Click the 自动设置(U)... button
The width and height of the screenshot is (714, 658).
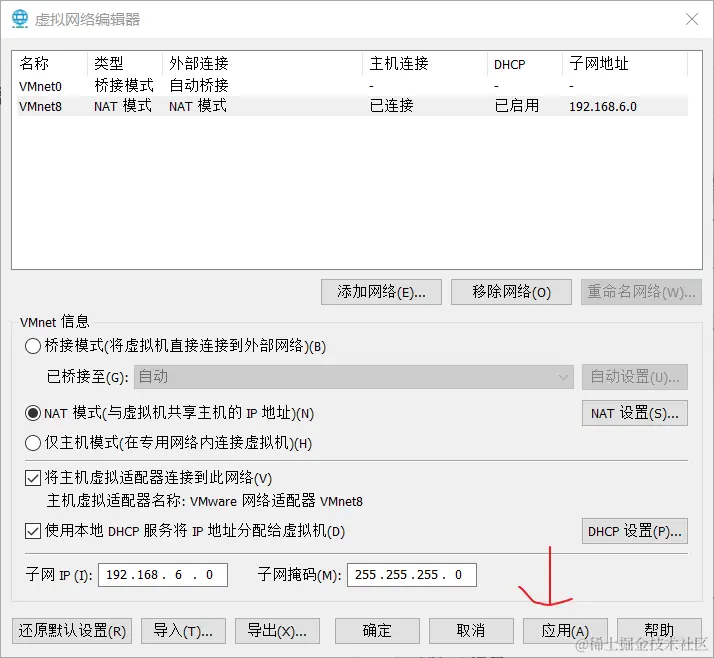(x=635, y=377)
